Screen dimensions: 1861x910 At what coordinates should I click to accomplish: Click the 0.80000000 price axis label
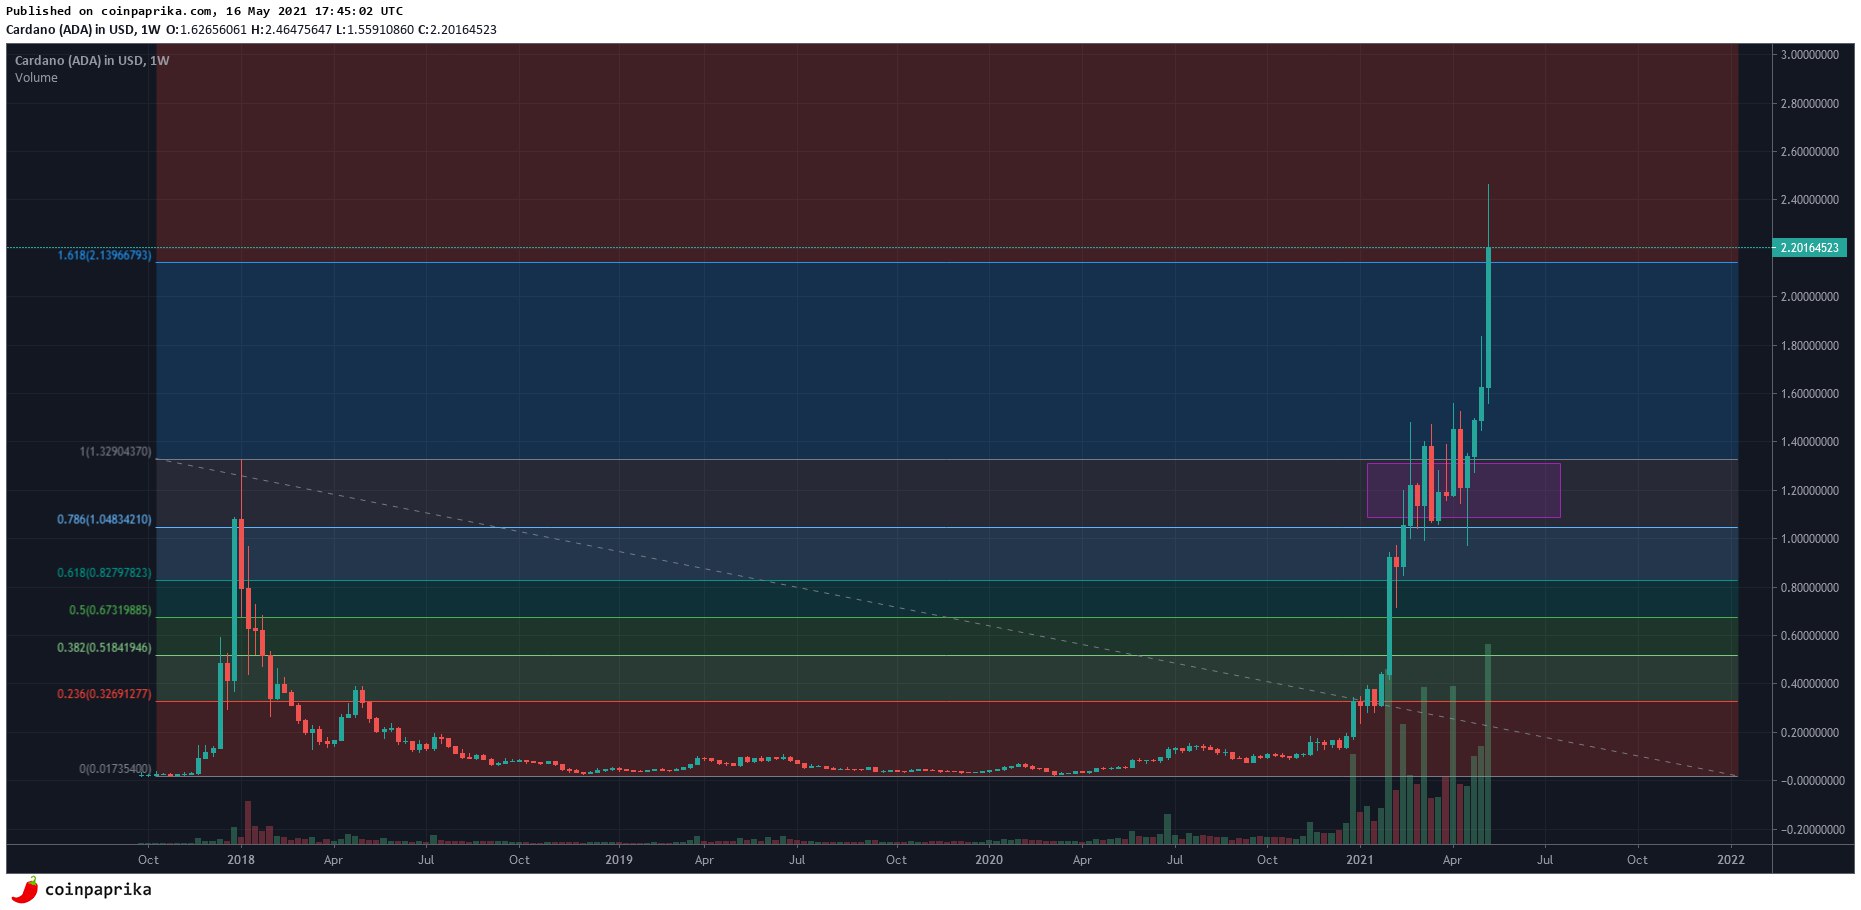point(1809,588)
